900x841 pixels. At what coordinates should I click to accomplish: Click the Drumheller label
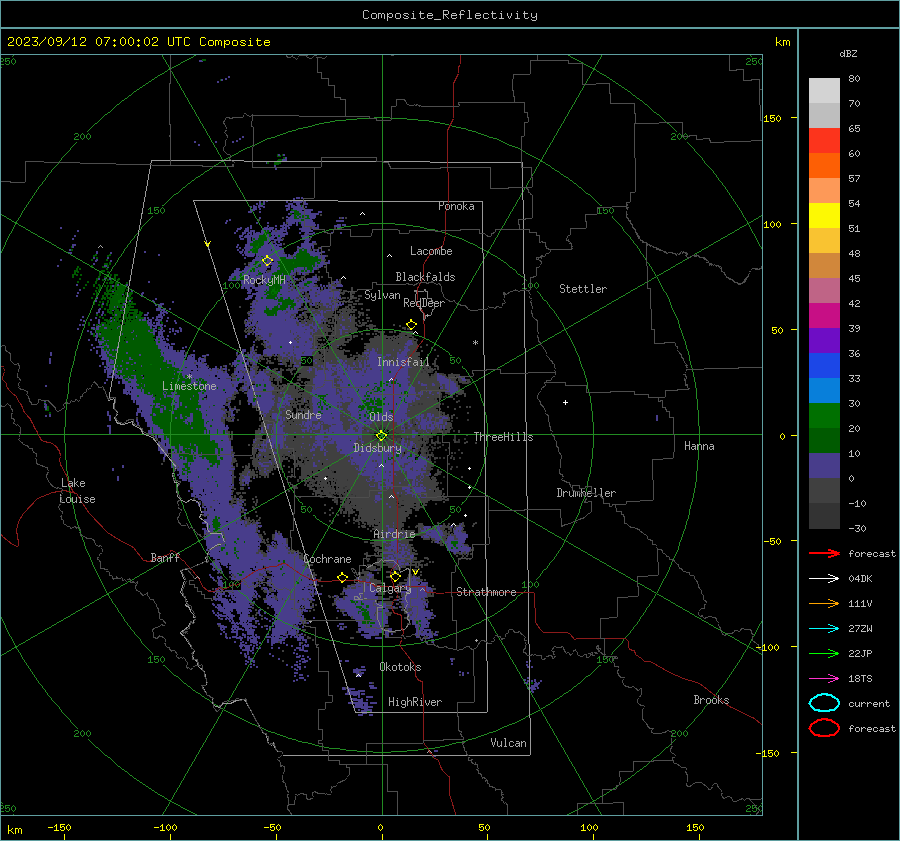click(x=586, y=493)
